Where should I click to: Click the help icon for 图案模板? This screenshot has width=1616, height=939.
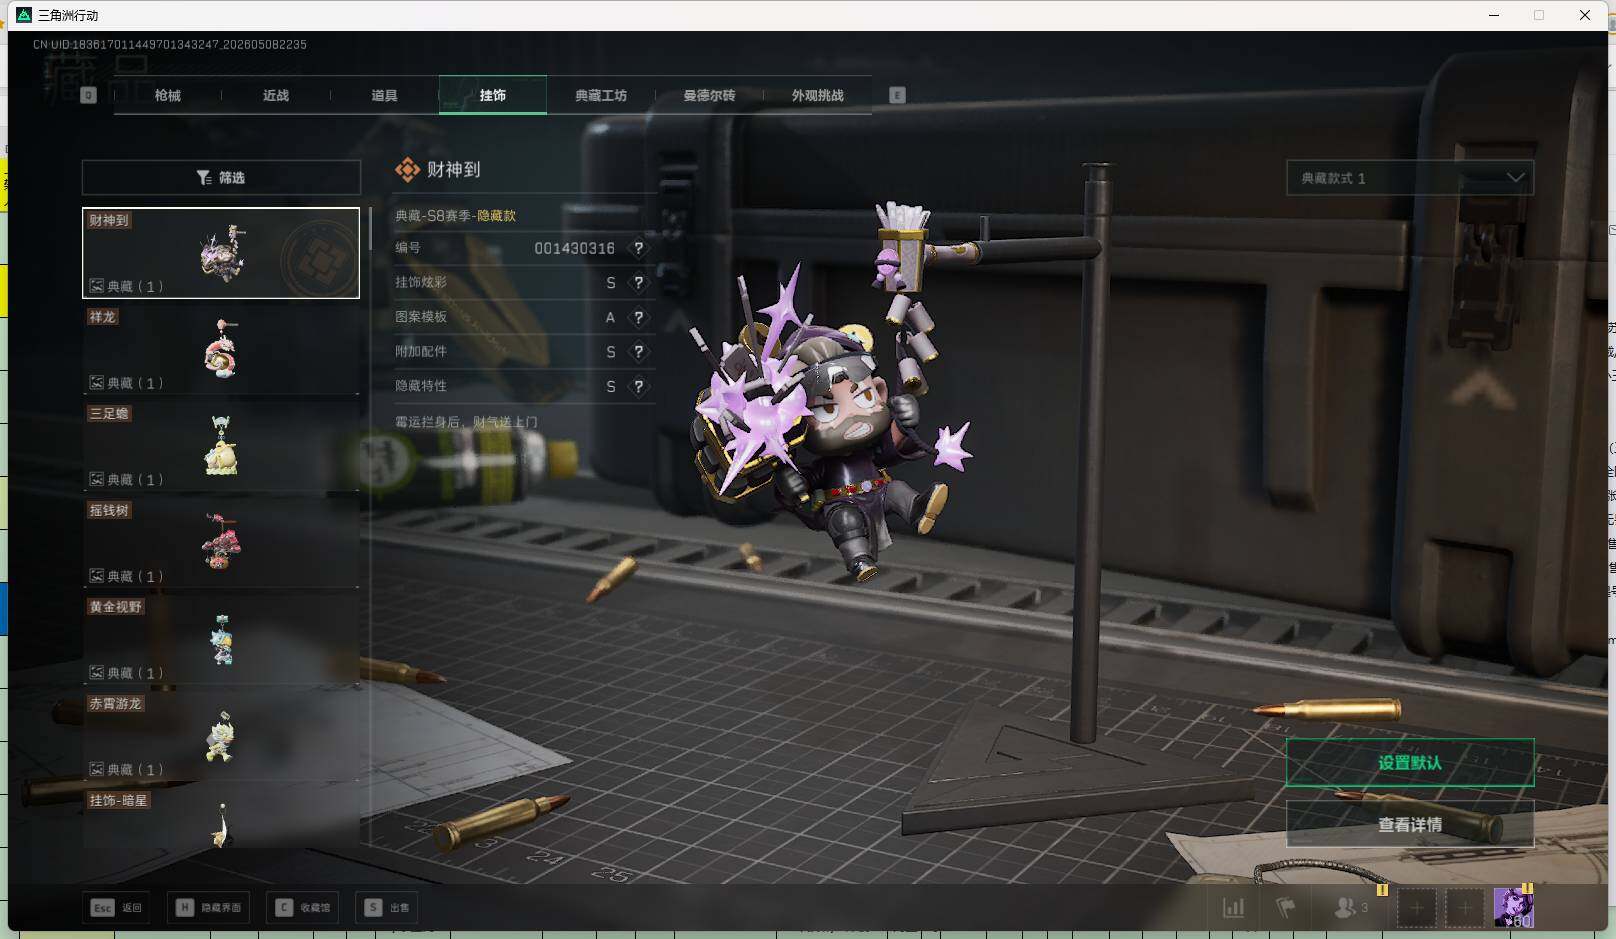click(x=639, y=317)
